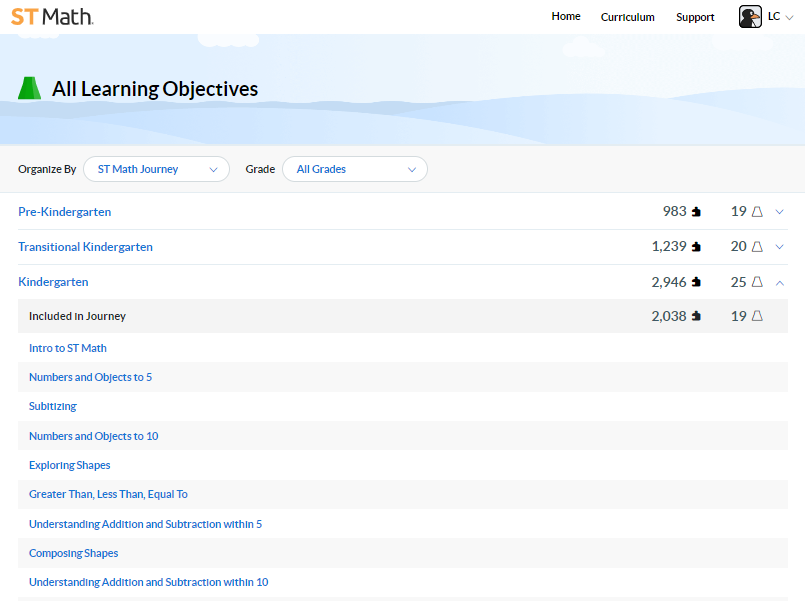Click the puzzle icon in Transitional Kindergarten row

pos(696,247)
